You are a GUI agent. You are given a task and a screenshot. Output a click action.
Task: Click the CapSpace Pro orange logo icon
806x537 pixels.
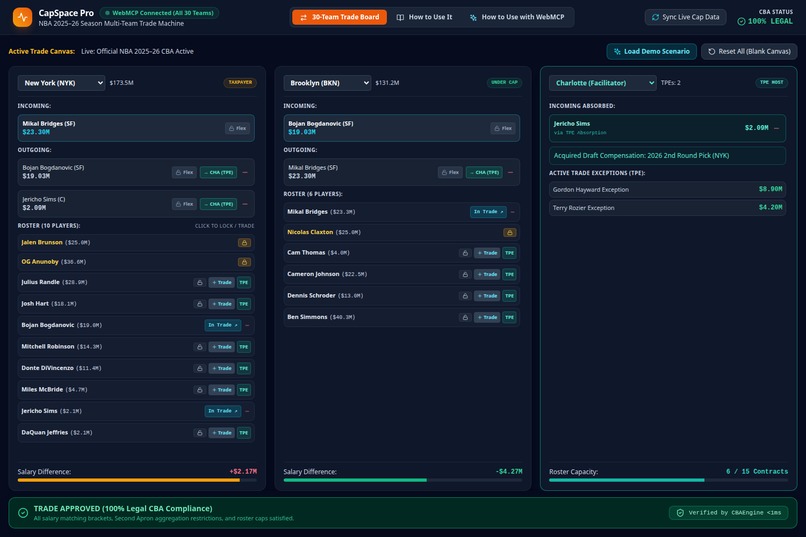[x=22, y=17]
